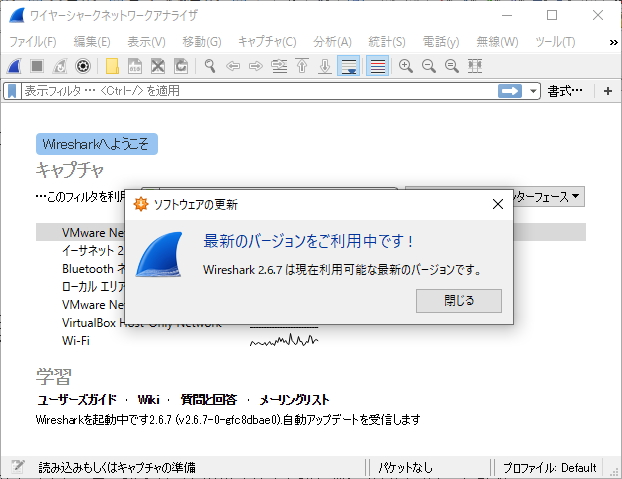The image size is (622, 479).
Task: Click the Wi-Fi traffic sparkline graph
Action: [284, 340]
